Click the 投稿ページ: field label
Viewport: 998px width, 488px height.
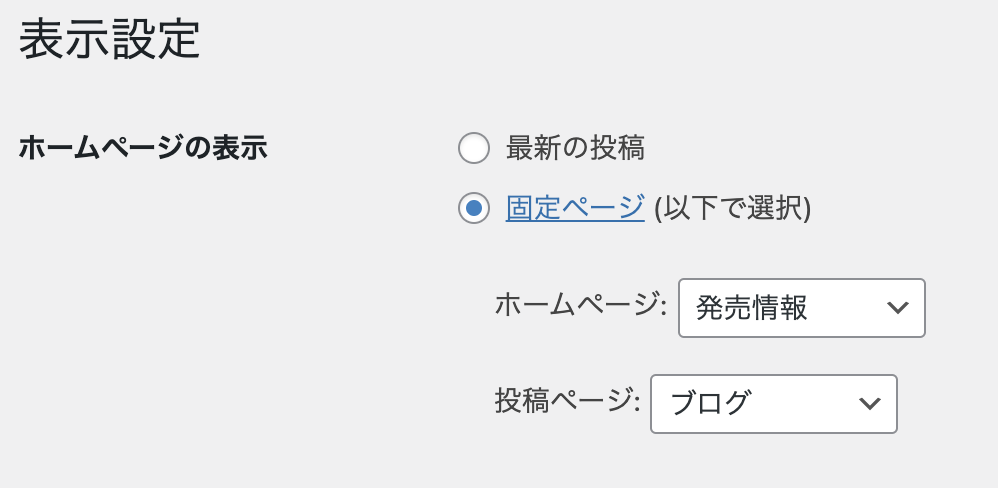(x=567, y=402)
